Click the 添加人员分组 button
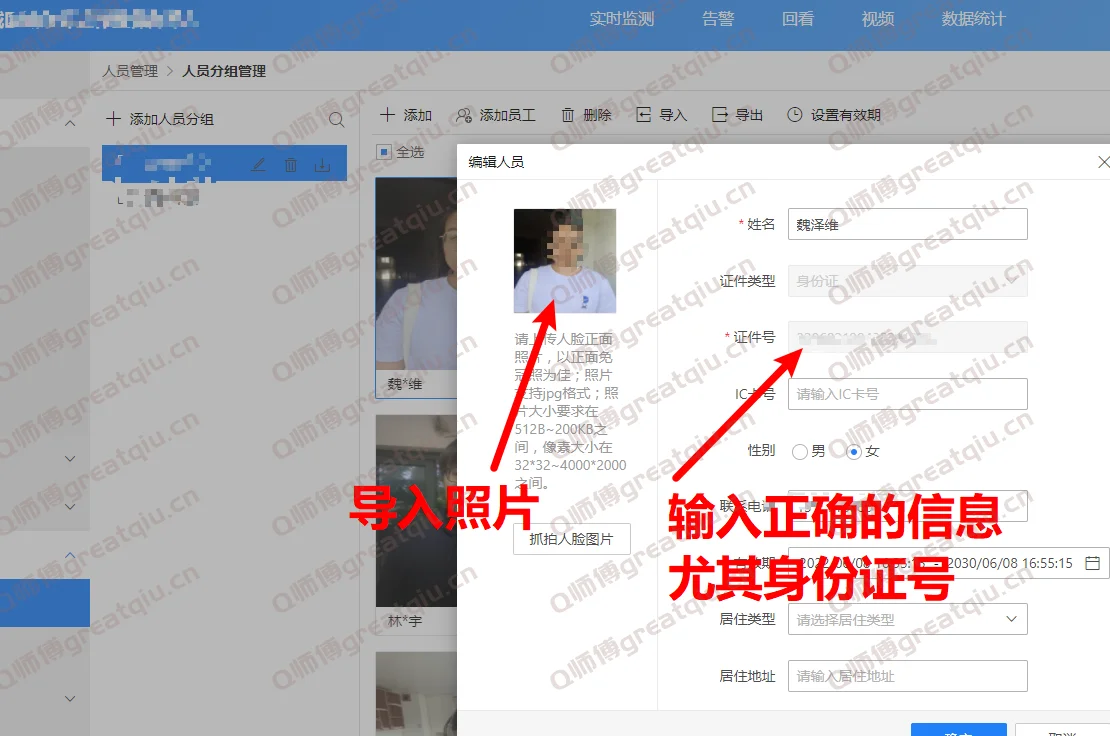The height and width of the screenshot is (736, 1110). tap(160, 119)
